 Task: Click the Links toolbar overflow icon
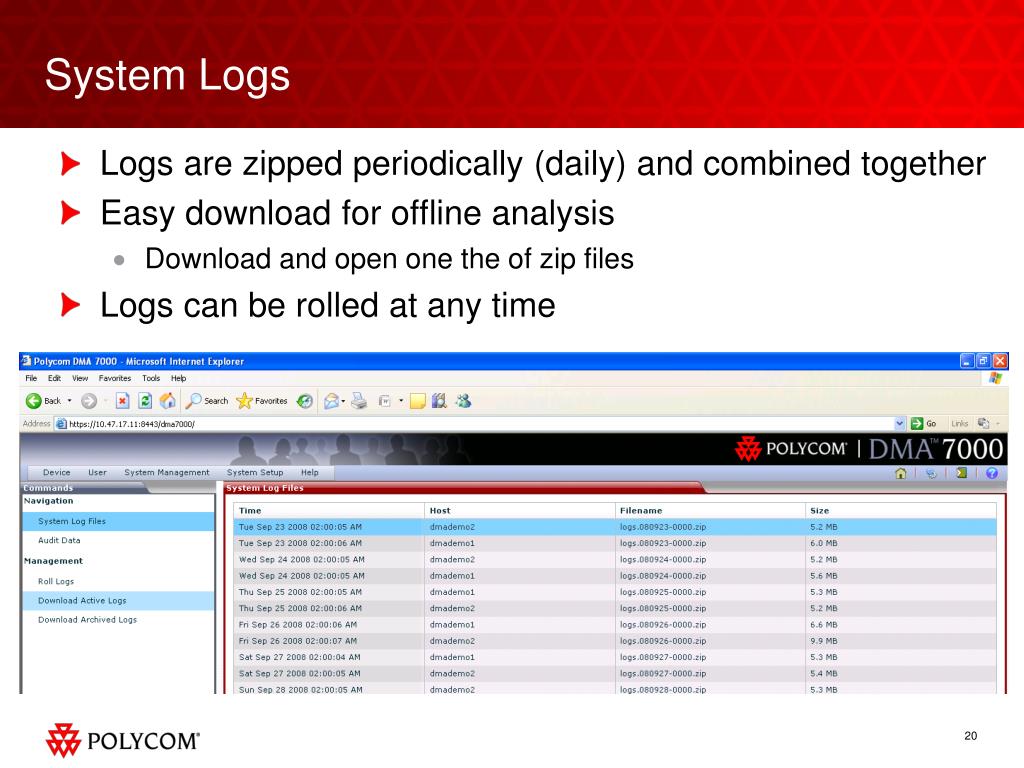(x=983, y=423)
